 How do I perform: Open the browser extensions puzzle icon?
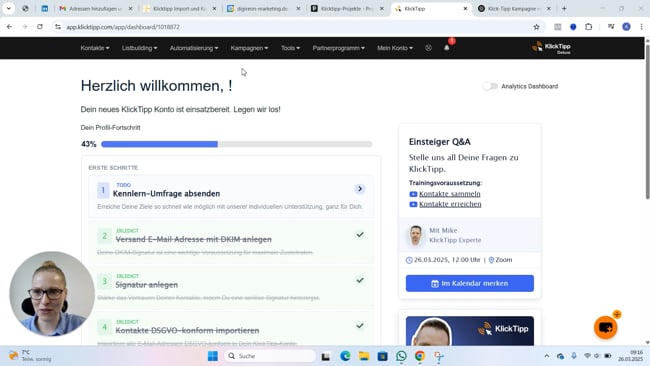(588, 27)
